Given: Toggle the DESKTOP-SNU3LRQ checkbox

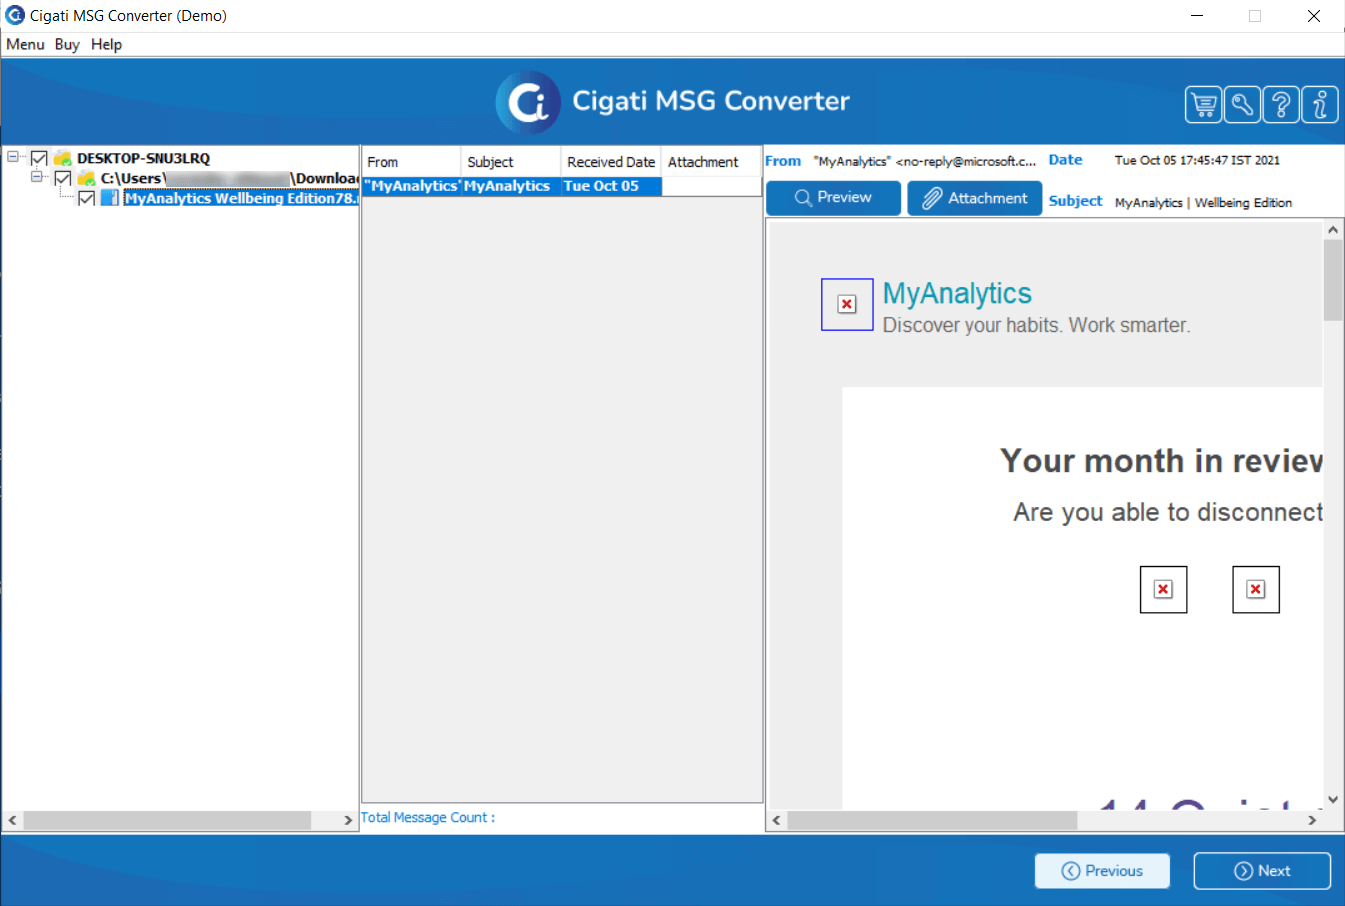Looking at the screenshot, I should point(39,158).
